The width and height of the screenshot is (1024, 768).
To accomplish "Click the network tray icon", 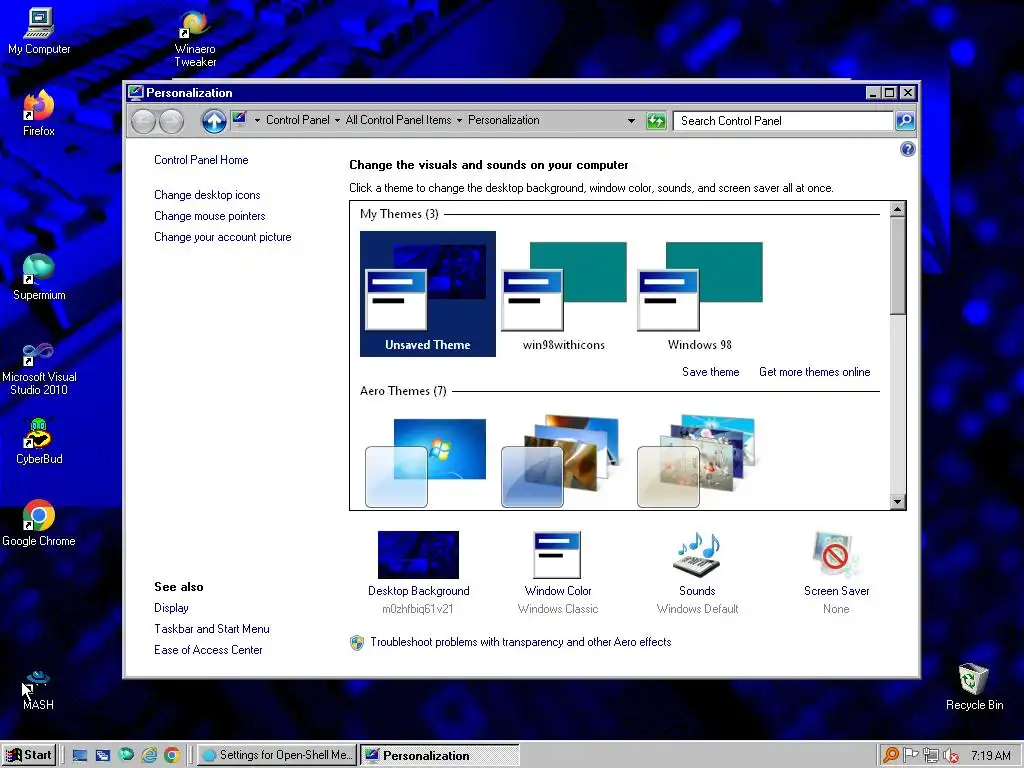I will pyautogui.click(x=931, y=756).
